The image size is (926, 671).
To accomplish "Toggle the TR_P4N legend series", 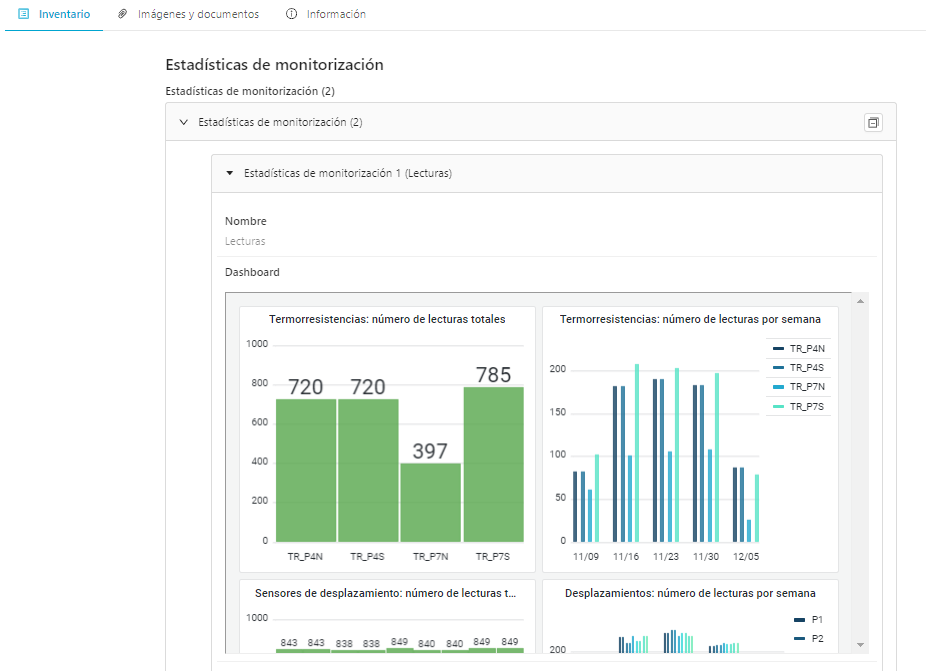I will click(x=798, y=348).
